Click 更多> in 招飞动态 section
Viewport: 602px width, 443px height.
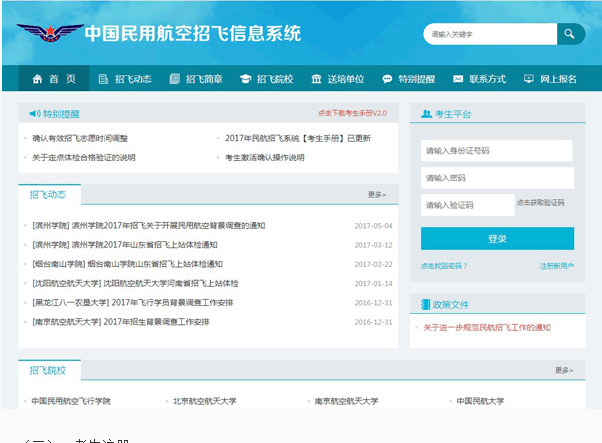coord(377,195)
